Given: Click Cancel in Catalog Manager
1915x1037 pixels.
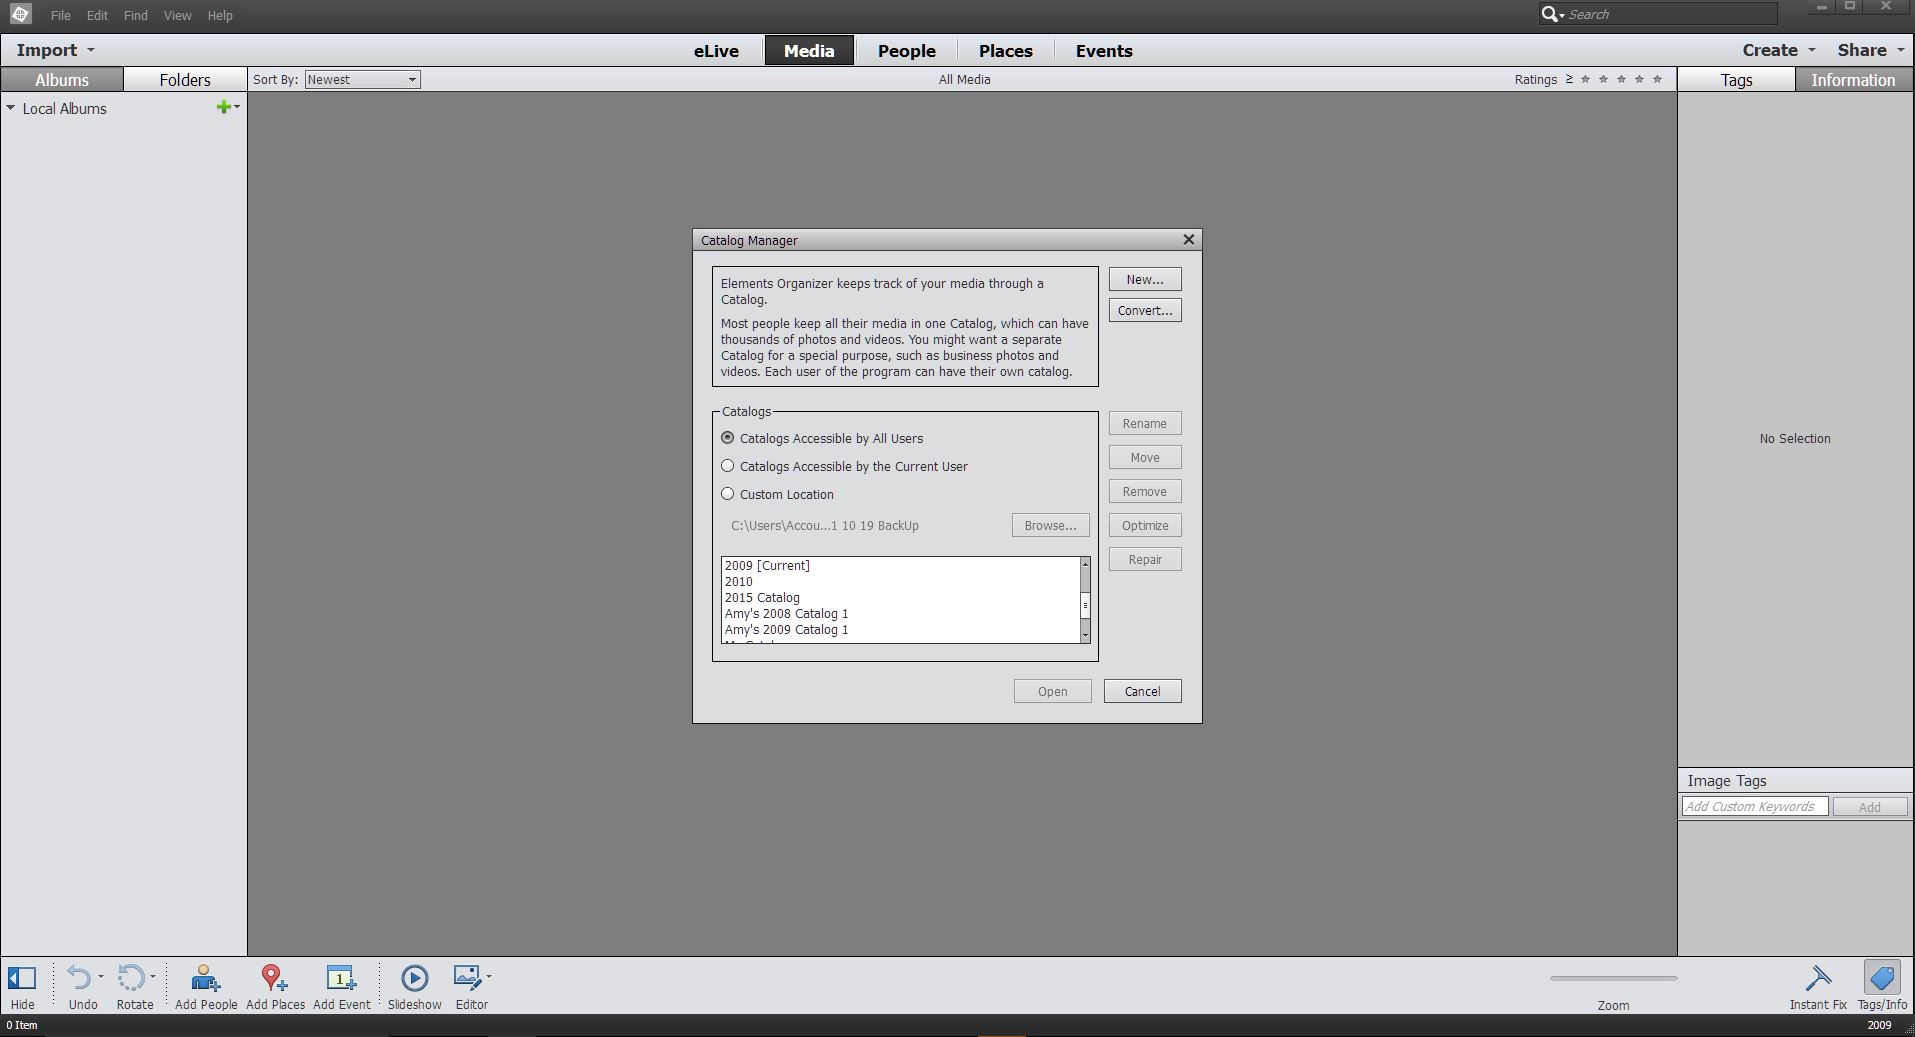Looking at the screenshot, I should pos(1142,691).
